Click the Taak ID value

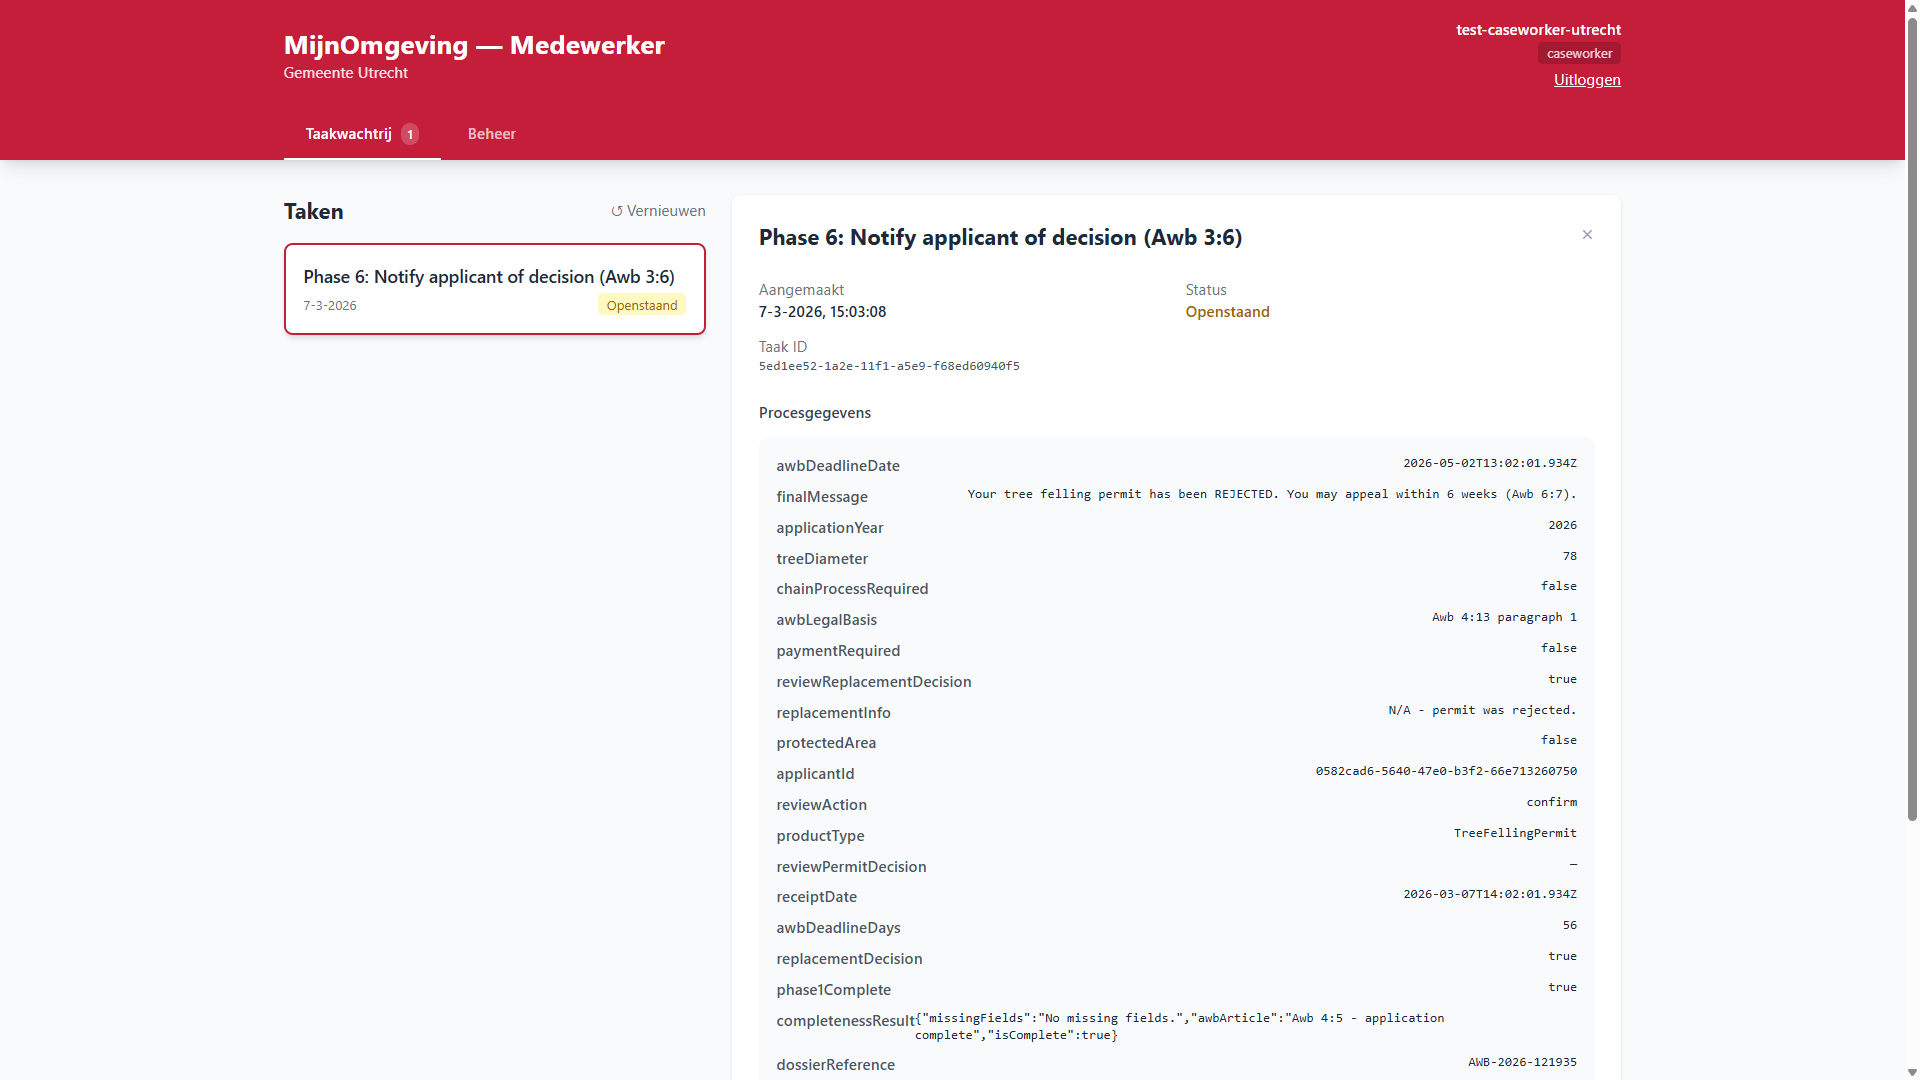(x=888, y=366)
